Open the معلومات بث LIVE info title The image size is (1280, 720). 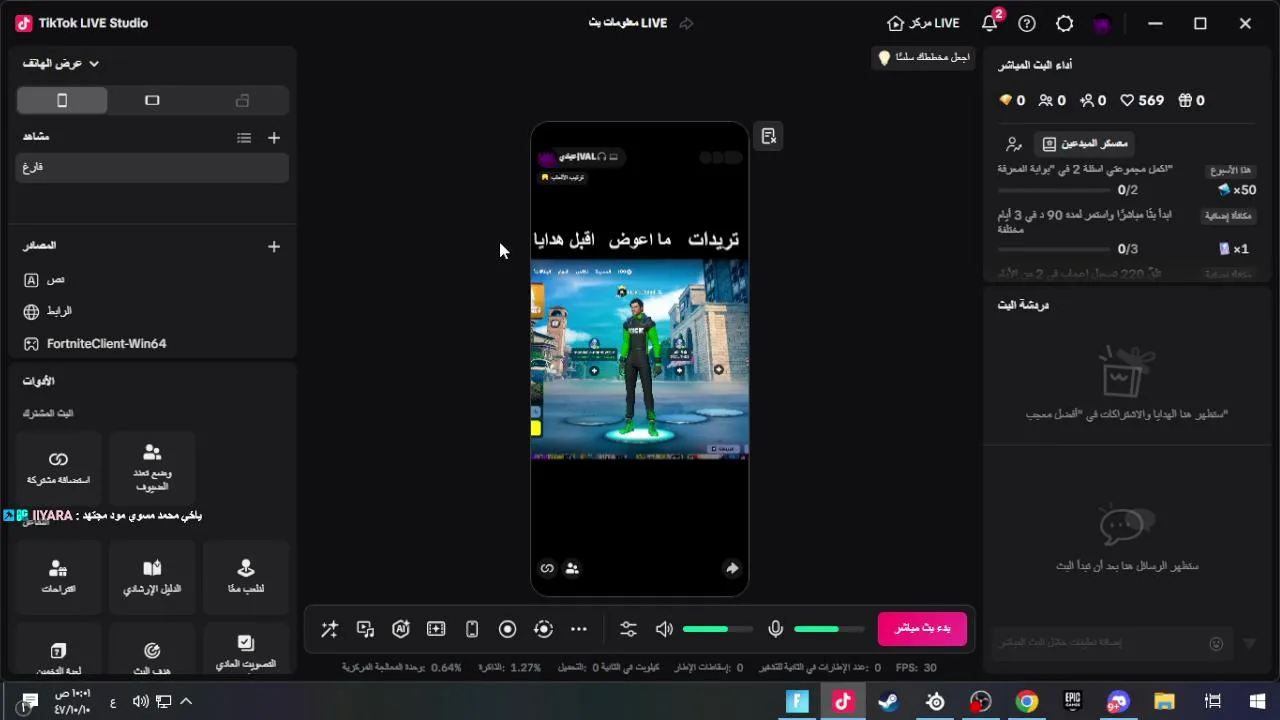coord(628,23)
